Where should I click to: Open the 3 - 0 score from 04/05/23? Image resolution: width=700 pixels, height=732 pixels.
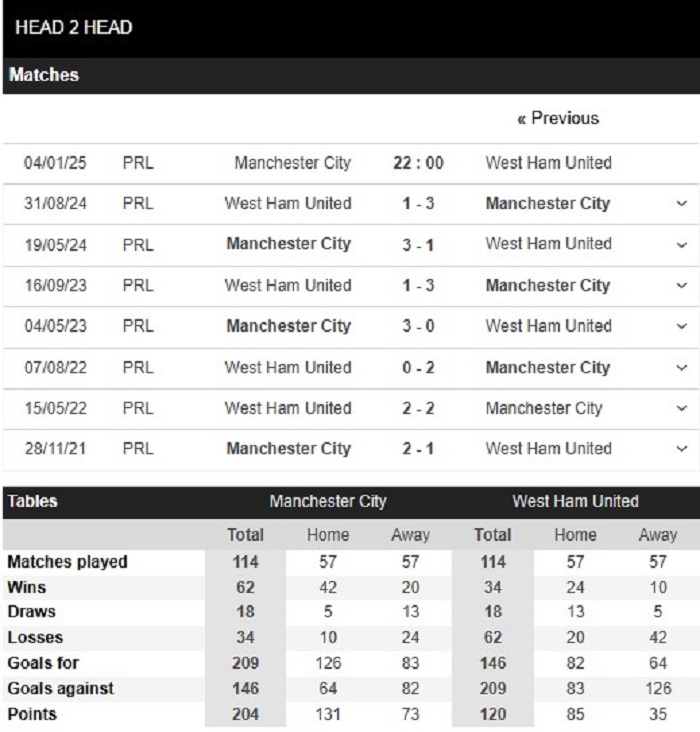[418, 326]
